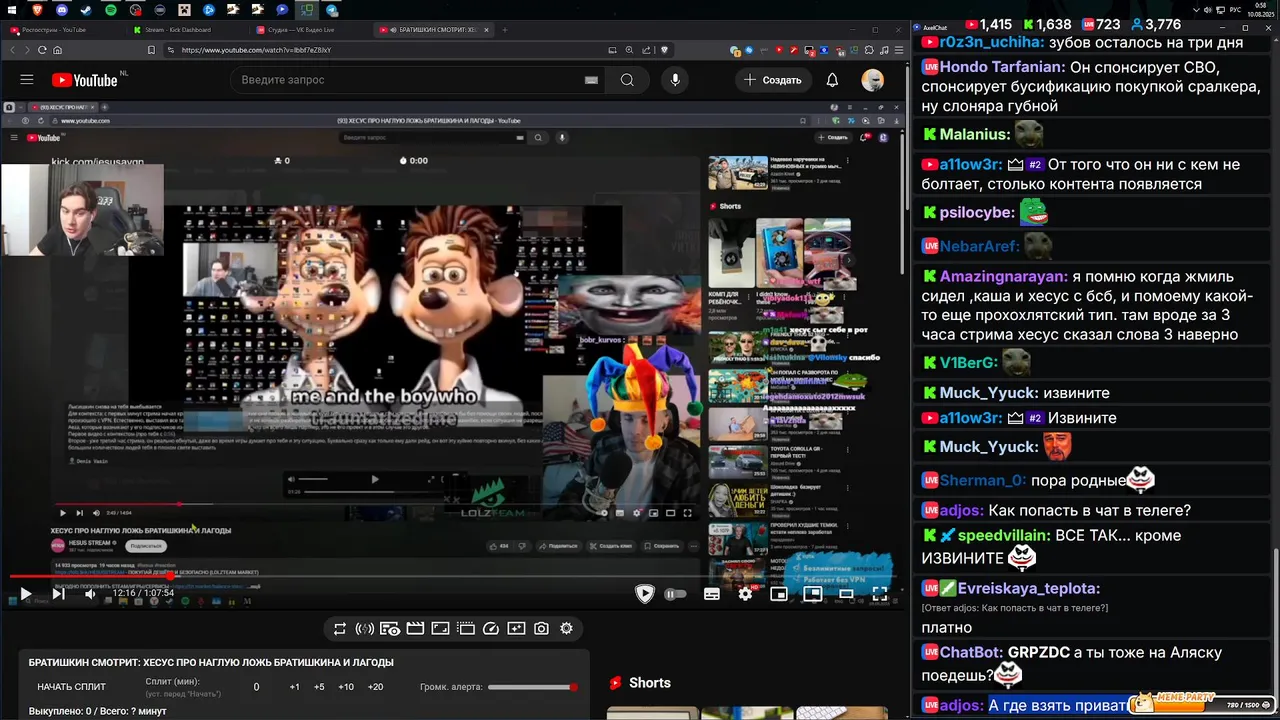Click the +5 minute split button
Image resolution: width=1280 pixels, height=720 pixels.
(319, 687)
